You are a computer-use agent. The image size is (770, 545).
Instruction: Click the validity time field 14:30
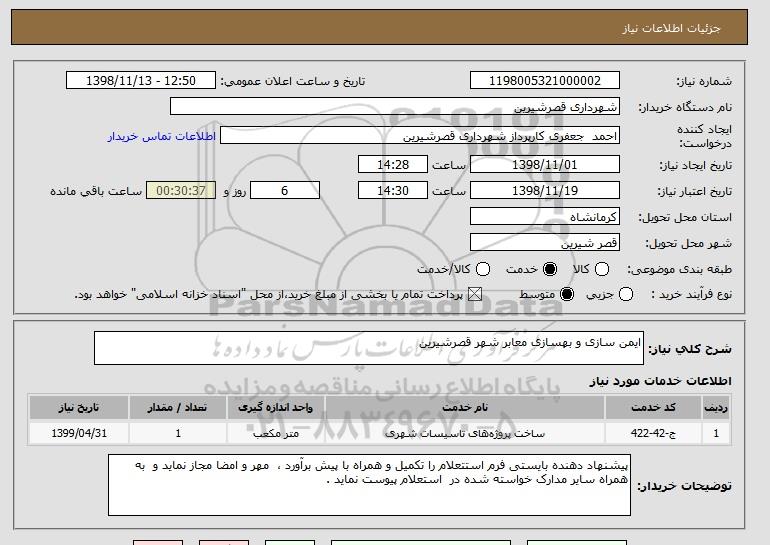[393, 191]
